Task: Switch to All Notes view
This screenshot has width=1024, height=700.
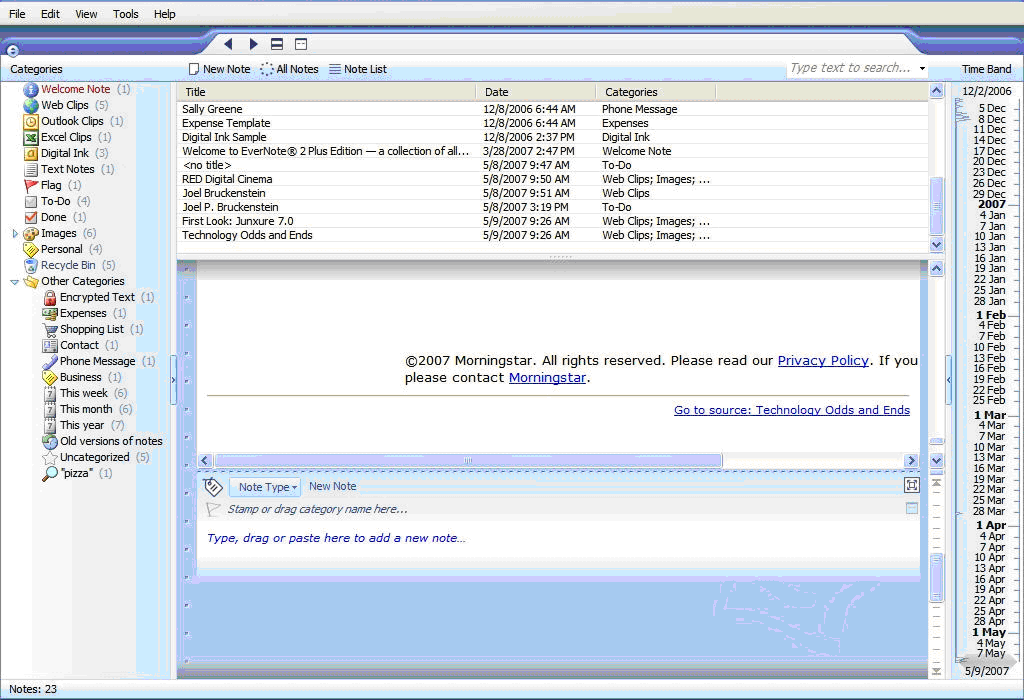Action: [x=289, y=69]
